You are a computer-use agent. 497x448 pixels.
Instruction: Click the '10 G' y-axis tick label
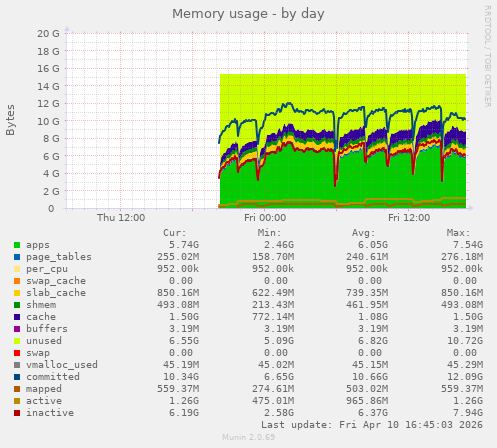coord(48,122)
